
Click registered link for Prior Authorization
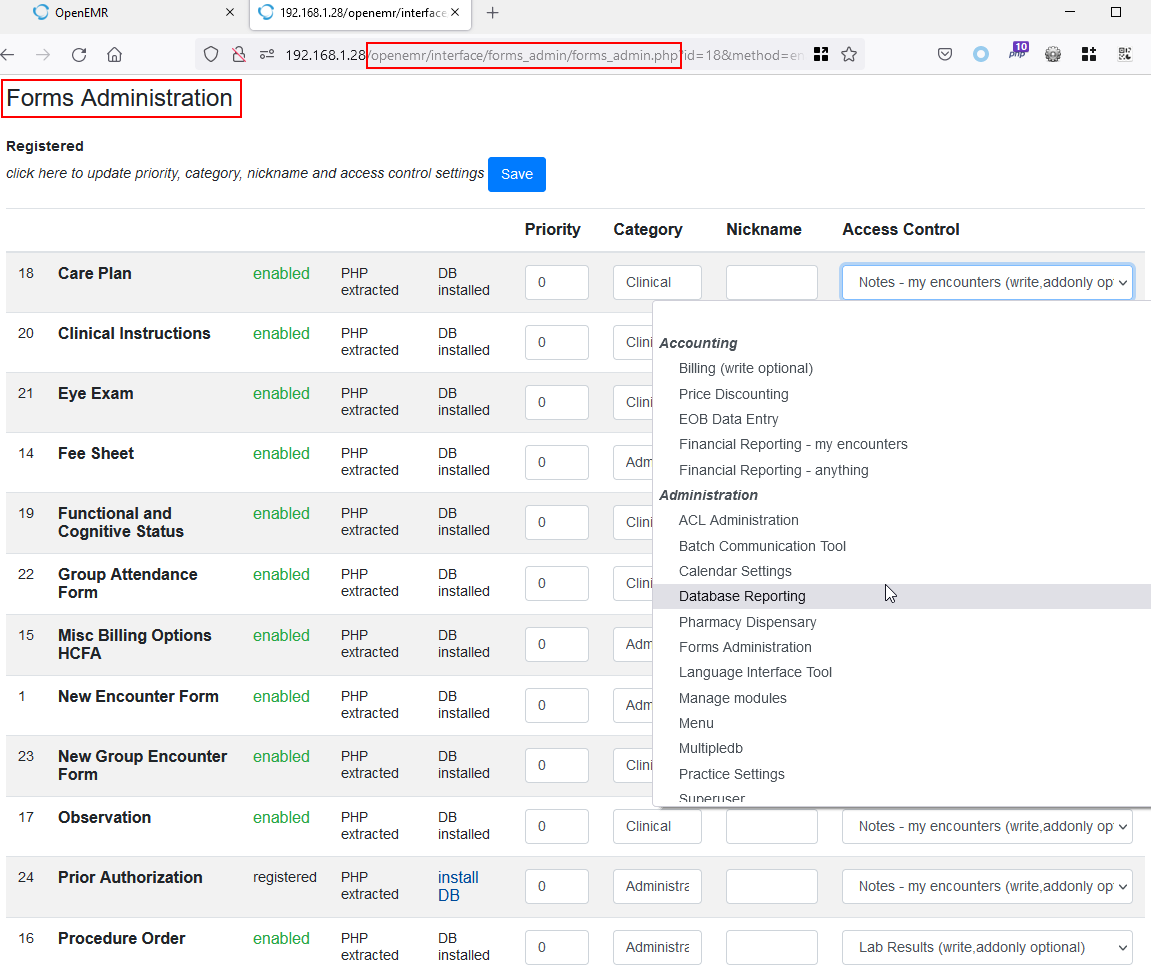285,877
